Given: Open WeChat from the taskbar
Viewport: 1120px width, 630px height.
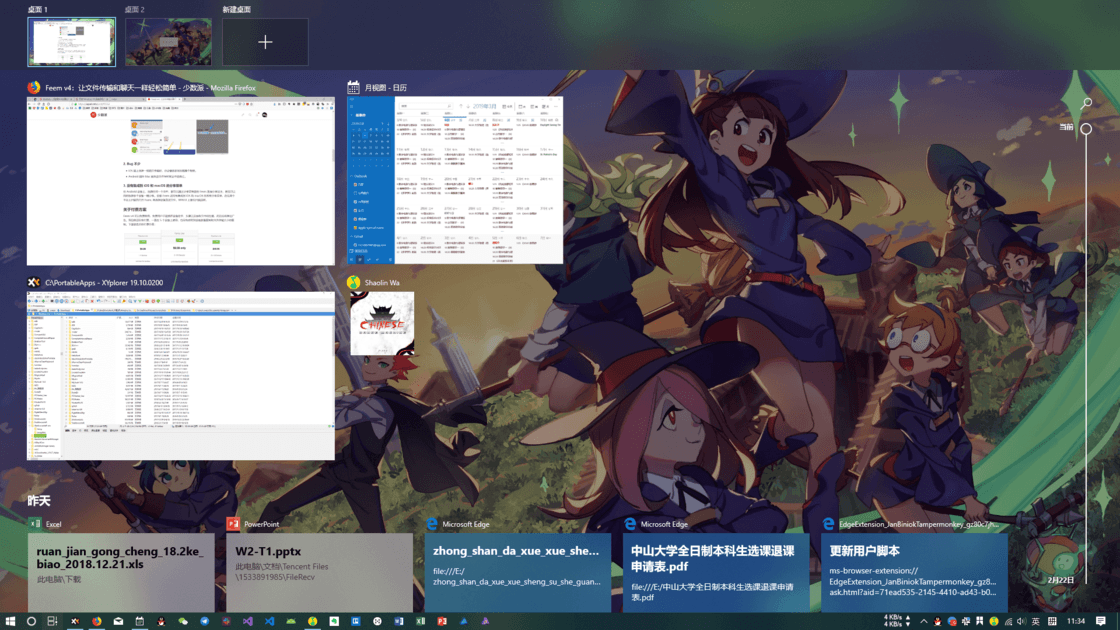Looking at the screenshot, I should pyautogui.click(x=183, y=621).
